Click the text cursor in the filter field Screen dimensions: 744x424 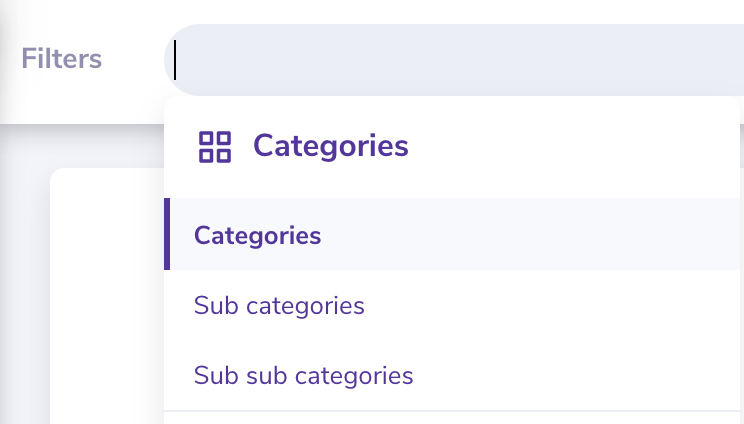pos(175,60)
